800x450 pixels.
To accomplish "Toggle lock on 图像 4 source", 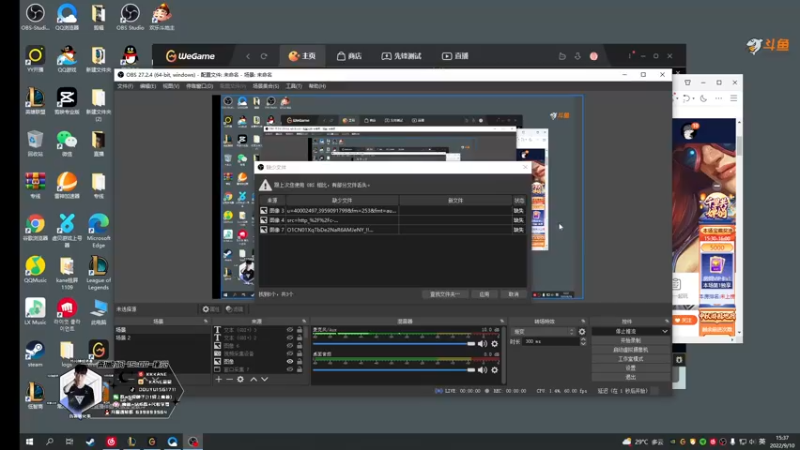I will click(x=299, y=346).
